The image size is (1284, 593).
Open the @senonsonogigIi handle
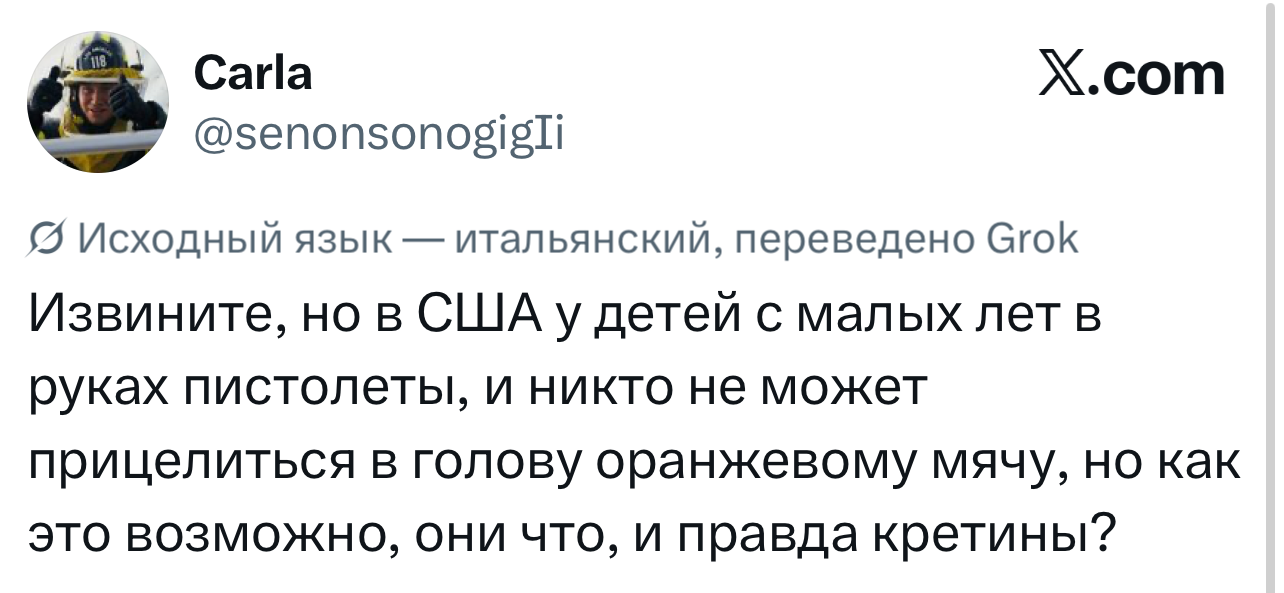(378, 131)
